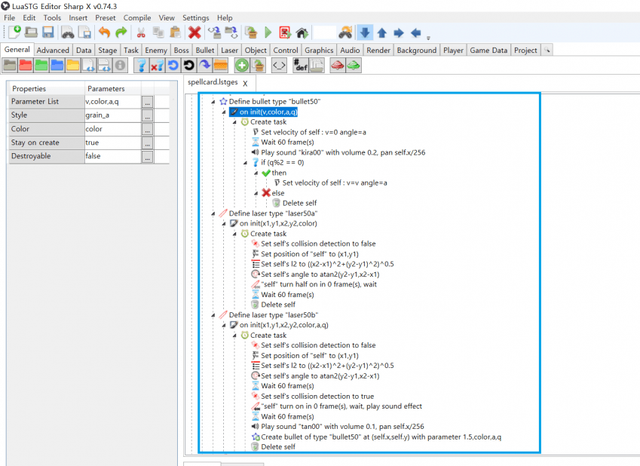Click the Cut scissors icon
The height and width of the screenshot is (466, 640).
pyautogui.click(x=142, y=33)
